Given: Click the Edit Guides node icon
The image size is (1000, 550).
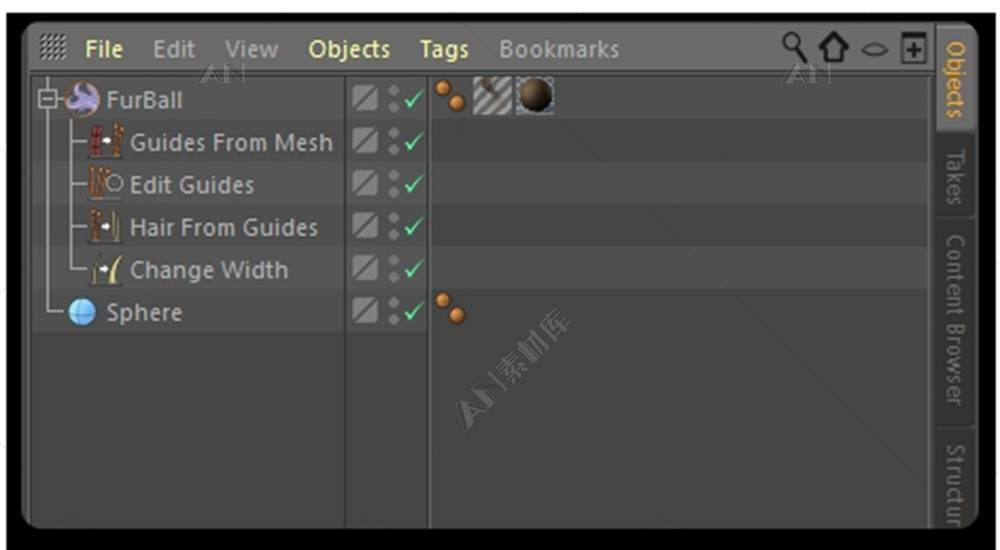Looking at the screenshot, I should coord(105,184).
